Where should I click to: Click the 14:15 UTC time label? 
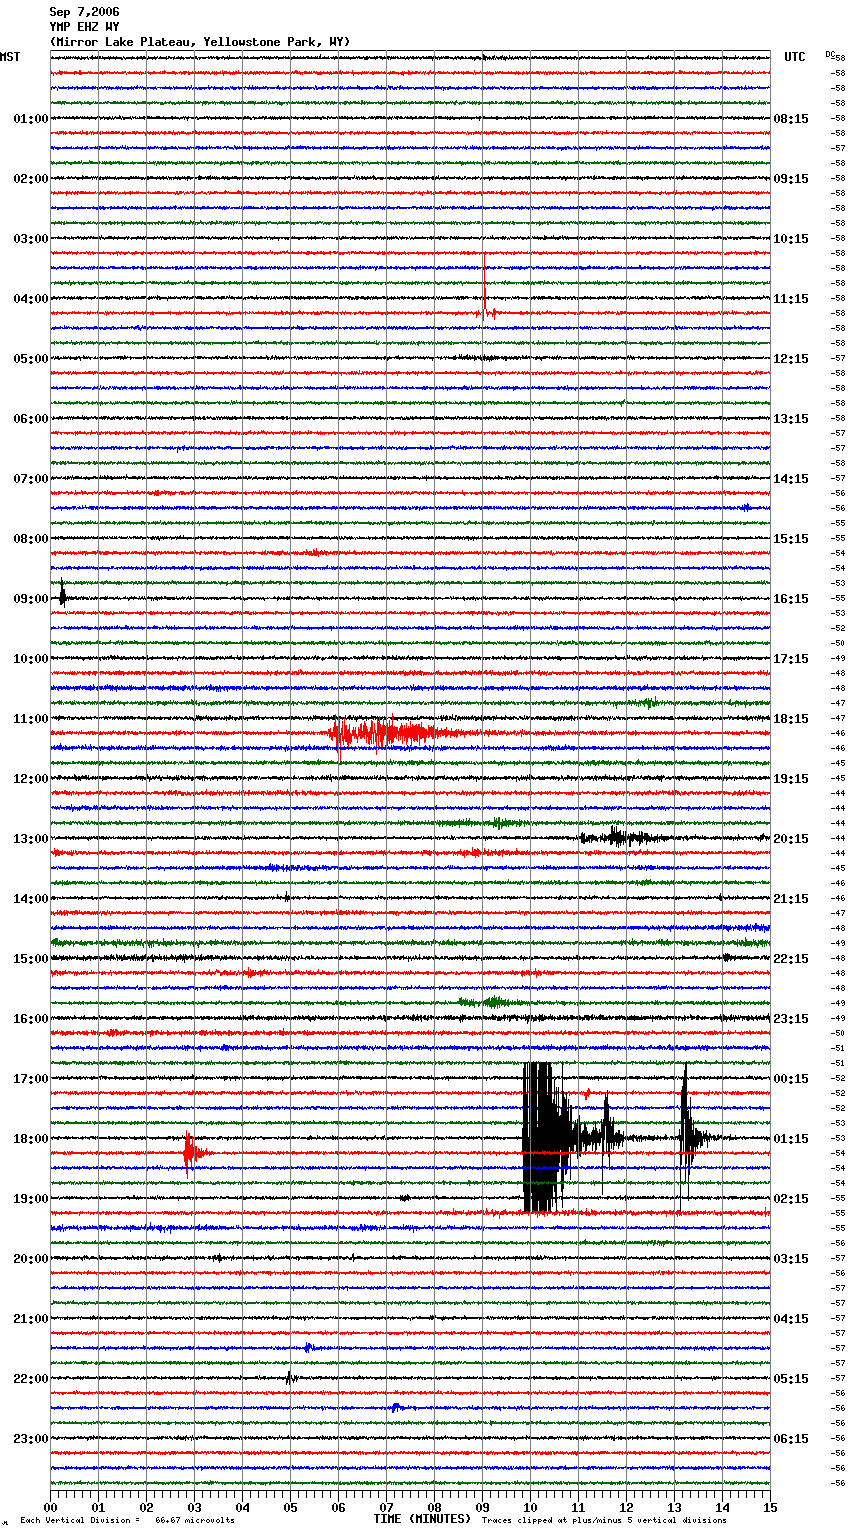(x=791, y=479)
